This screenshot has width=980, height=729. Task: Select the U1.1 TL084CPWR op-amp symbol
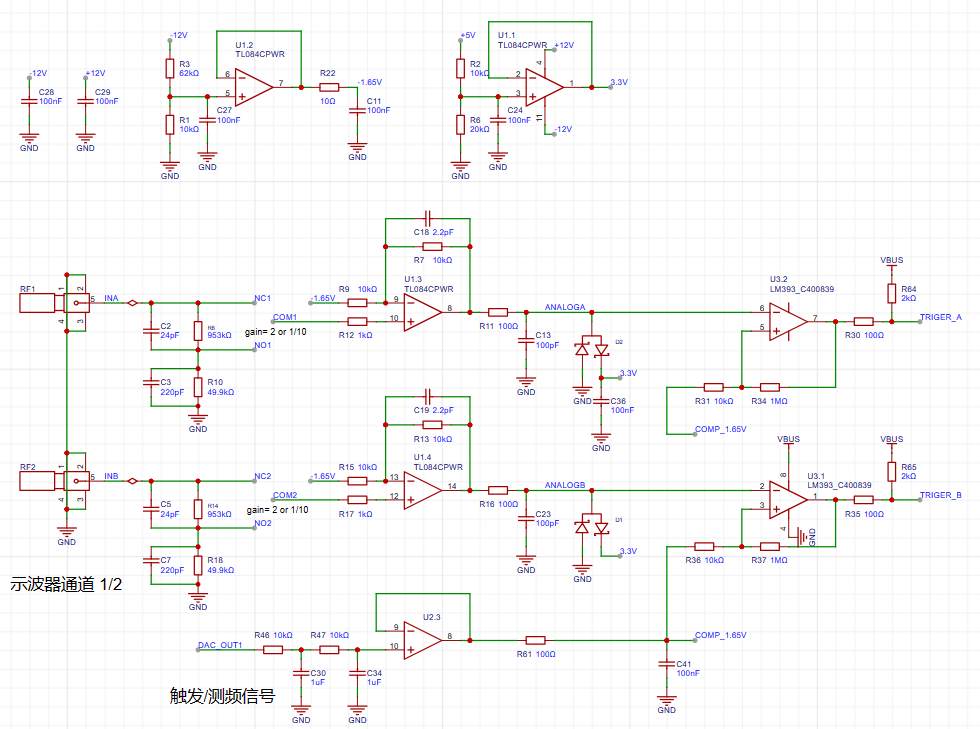[544, 87]
